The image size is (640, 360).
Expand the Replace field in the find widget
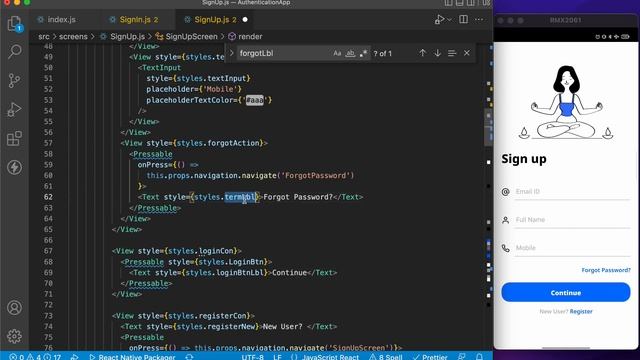[x=231, y=53]
